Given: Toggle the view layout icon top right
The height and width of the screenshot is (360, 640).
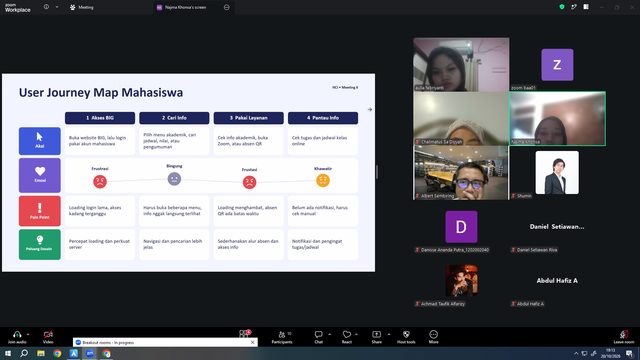Looking at the screenshot, I should 586,7.
